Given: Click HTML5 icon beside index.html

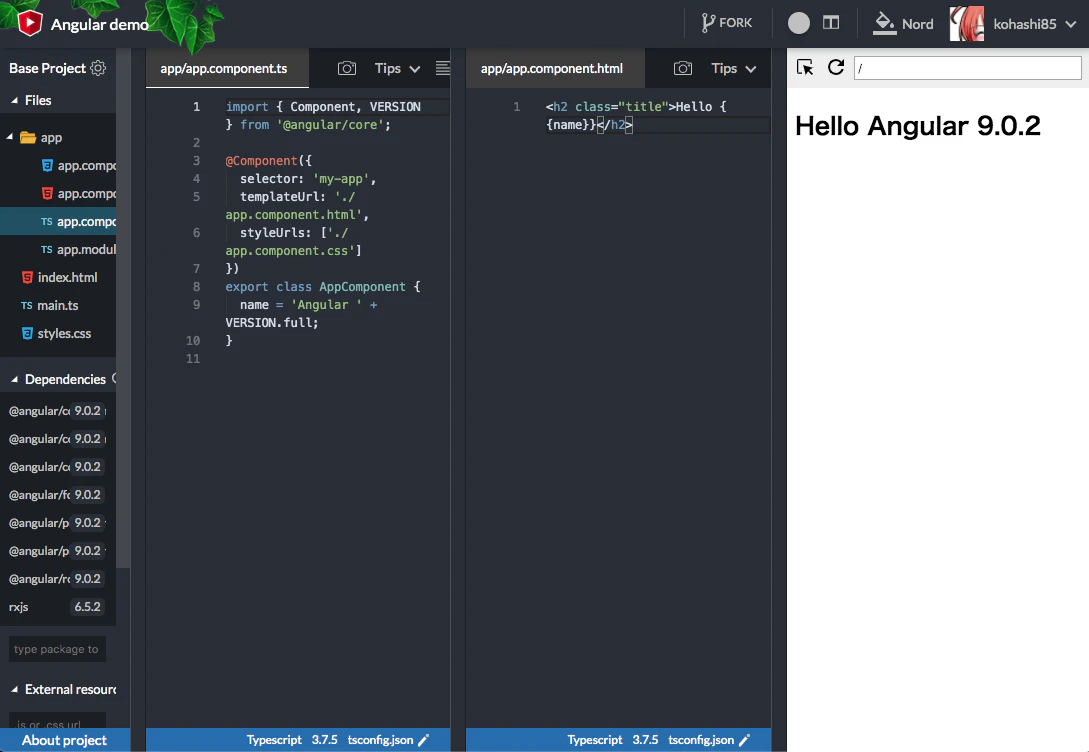Looking at the screenshot, I should (27, 277).
